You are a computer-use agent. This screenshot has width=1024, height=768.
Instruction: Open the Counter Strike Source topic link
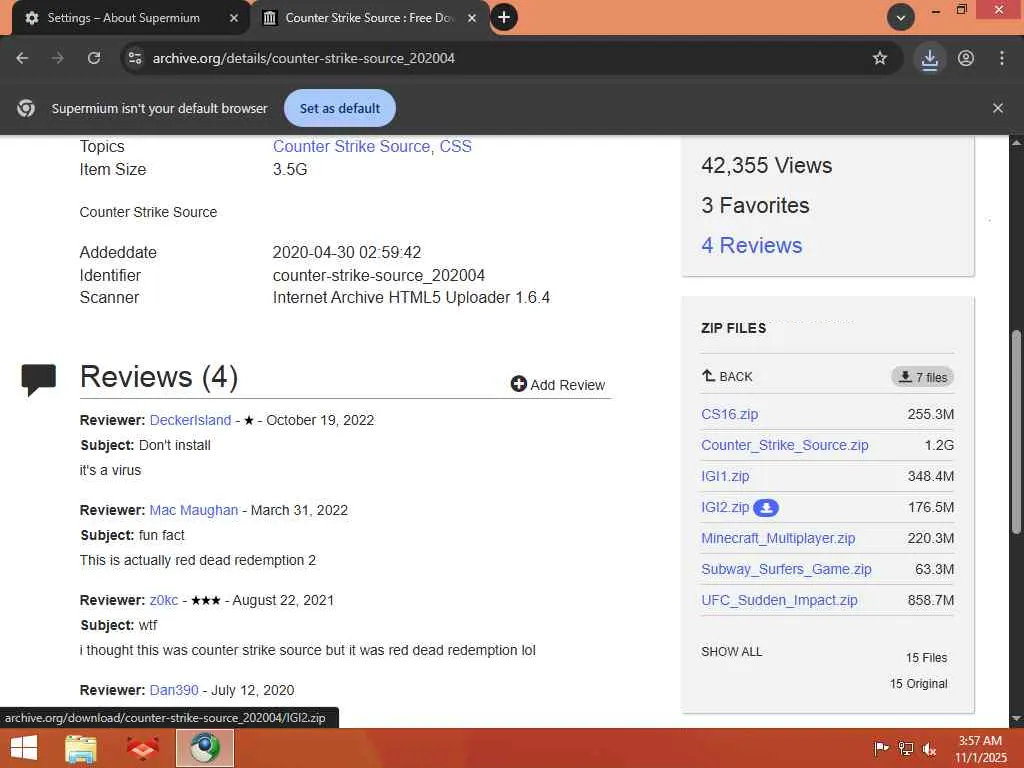click(x=351, y=146)
